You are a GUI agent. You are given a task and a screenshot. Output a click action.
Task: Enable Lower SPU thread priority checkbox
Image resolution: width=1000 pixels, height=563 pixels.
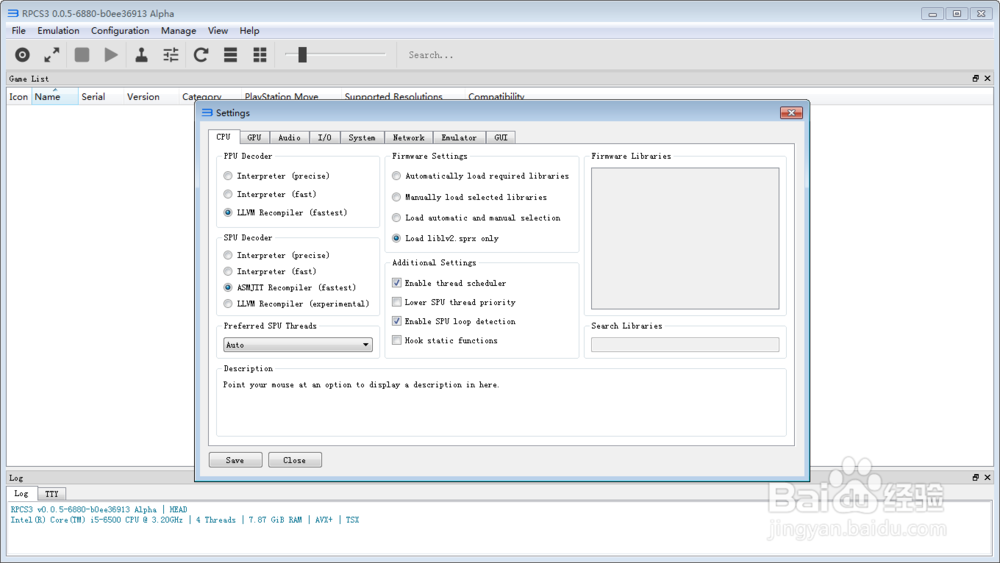click(x=397, y=302)
